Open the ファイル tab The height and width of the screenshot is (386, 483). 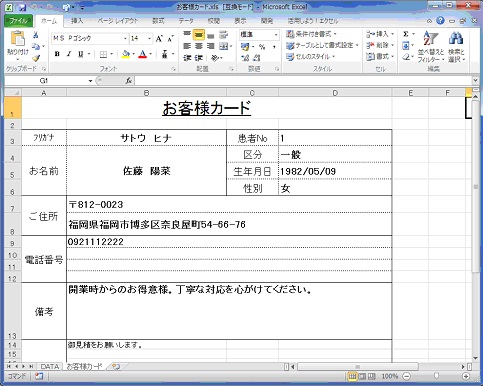[x=19, y=21]
